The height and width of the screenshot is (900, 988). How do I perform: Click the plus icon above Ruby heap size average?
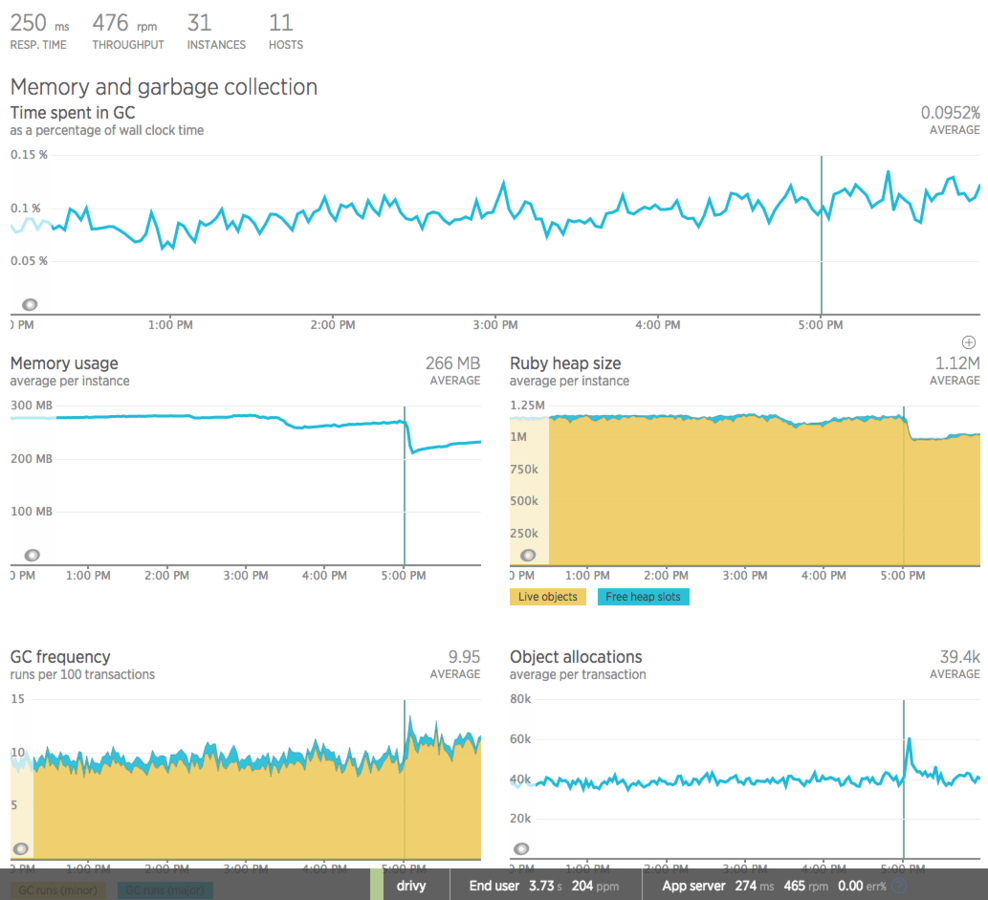point(969,342)
